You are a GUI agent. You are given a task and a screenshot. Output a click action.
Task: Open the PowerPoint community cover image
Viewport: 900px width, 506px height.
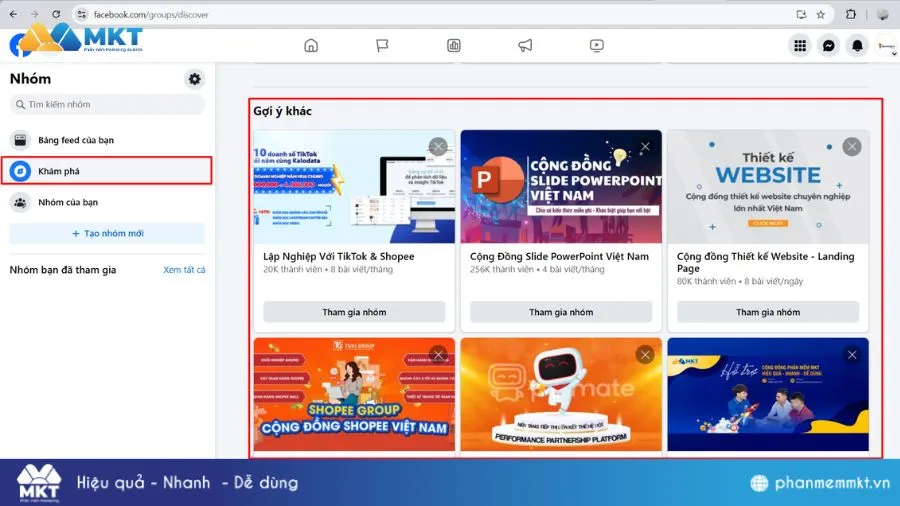561,186
